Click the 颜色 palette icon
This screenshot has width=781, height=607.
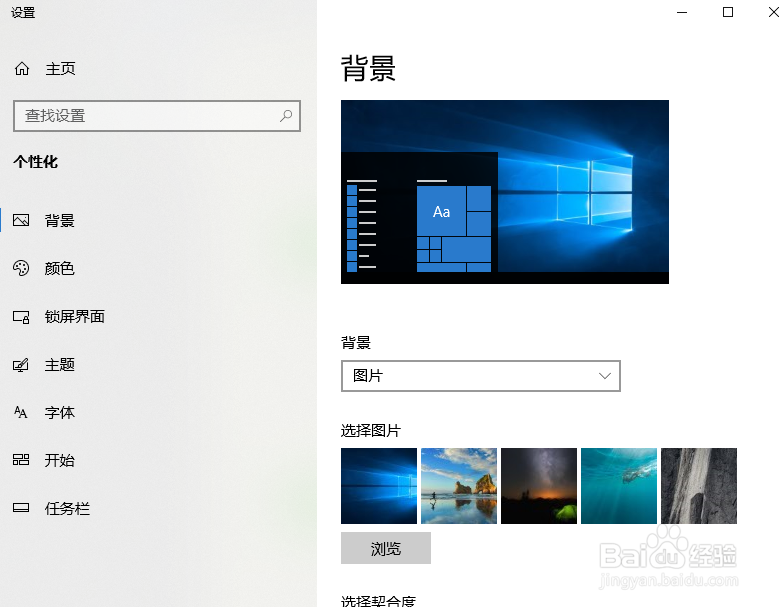tap(21, 268)
